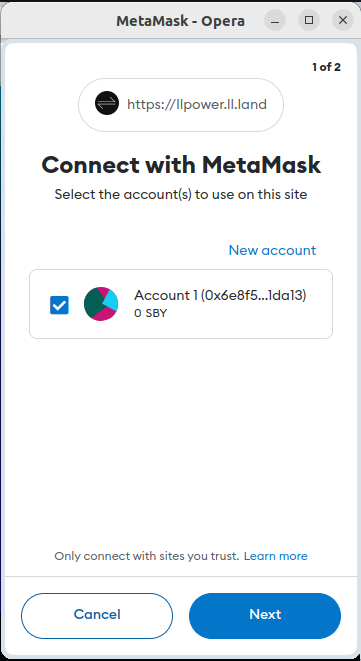Viewport: 361px width, 661px height.
Task: Proceed with the Next button
Action: [x=265, y=615]
